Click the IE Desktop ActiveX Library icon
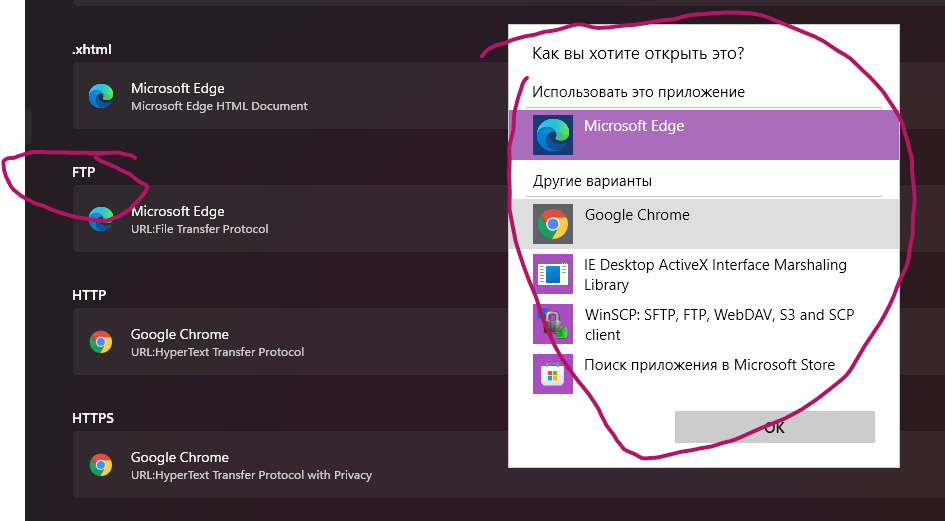 point(553,274)
